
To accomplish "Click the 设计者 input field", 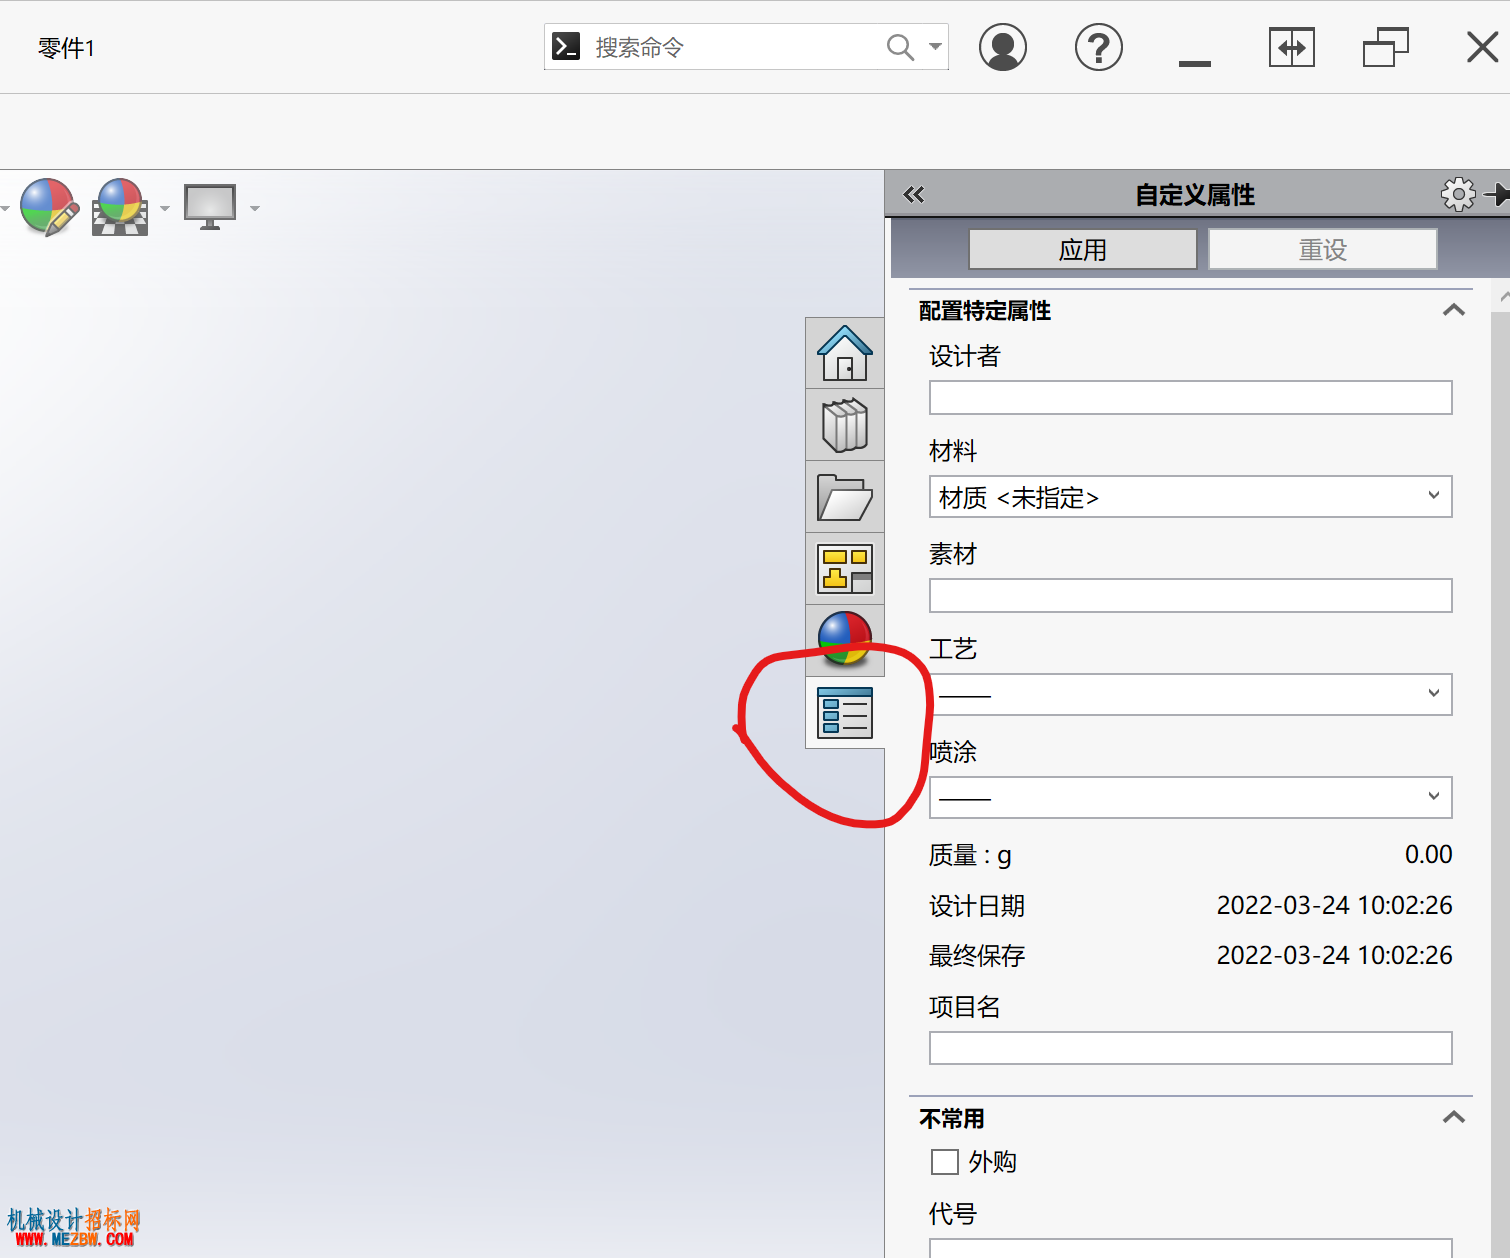I will click(x=1191, y=397).
